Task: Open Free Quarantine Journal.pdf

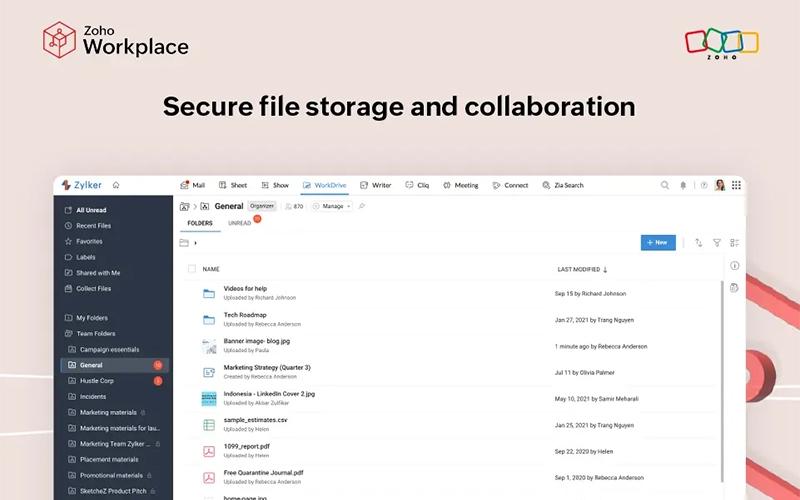Action: tap(263, 473)
